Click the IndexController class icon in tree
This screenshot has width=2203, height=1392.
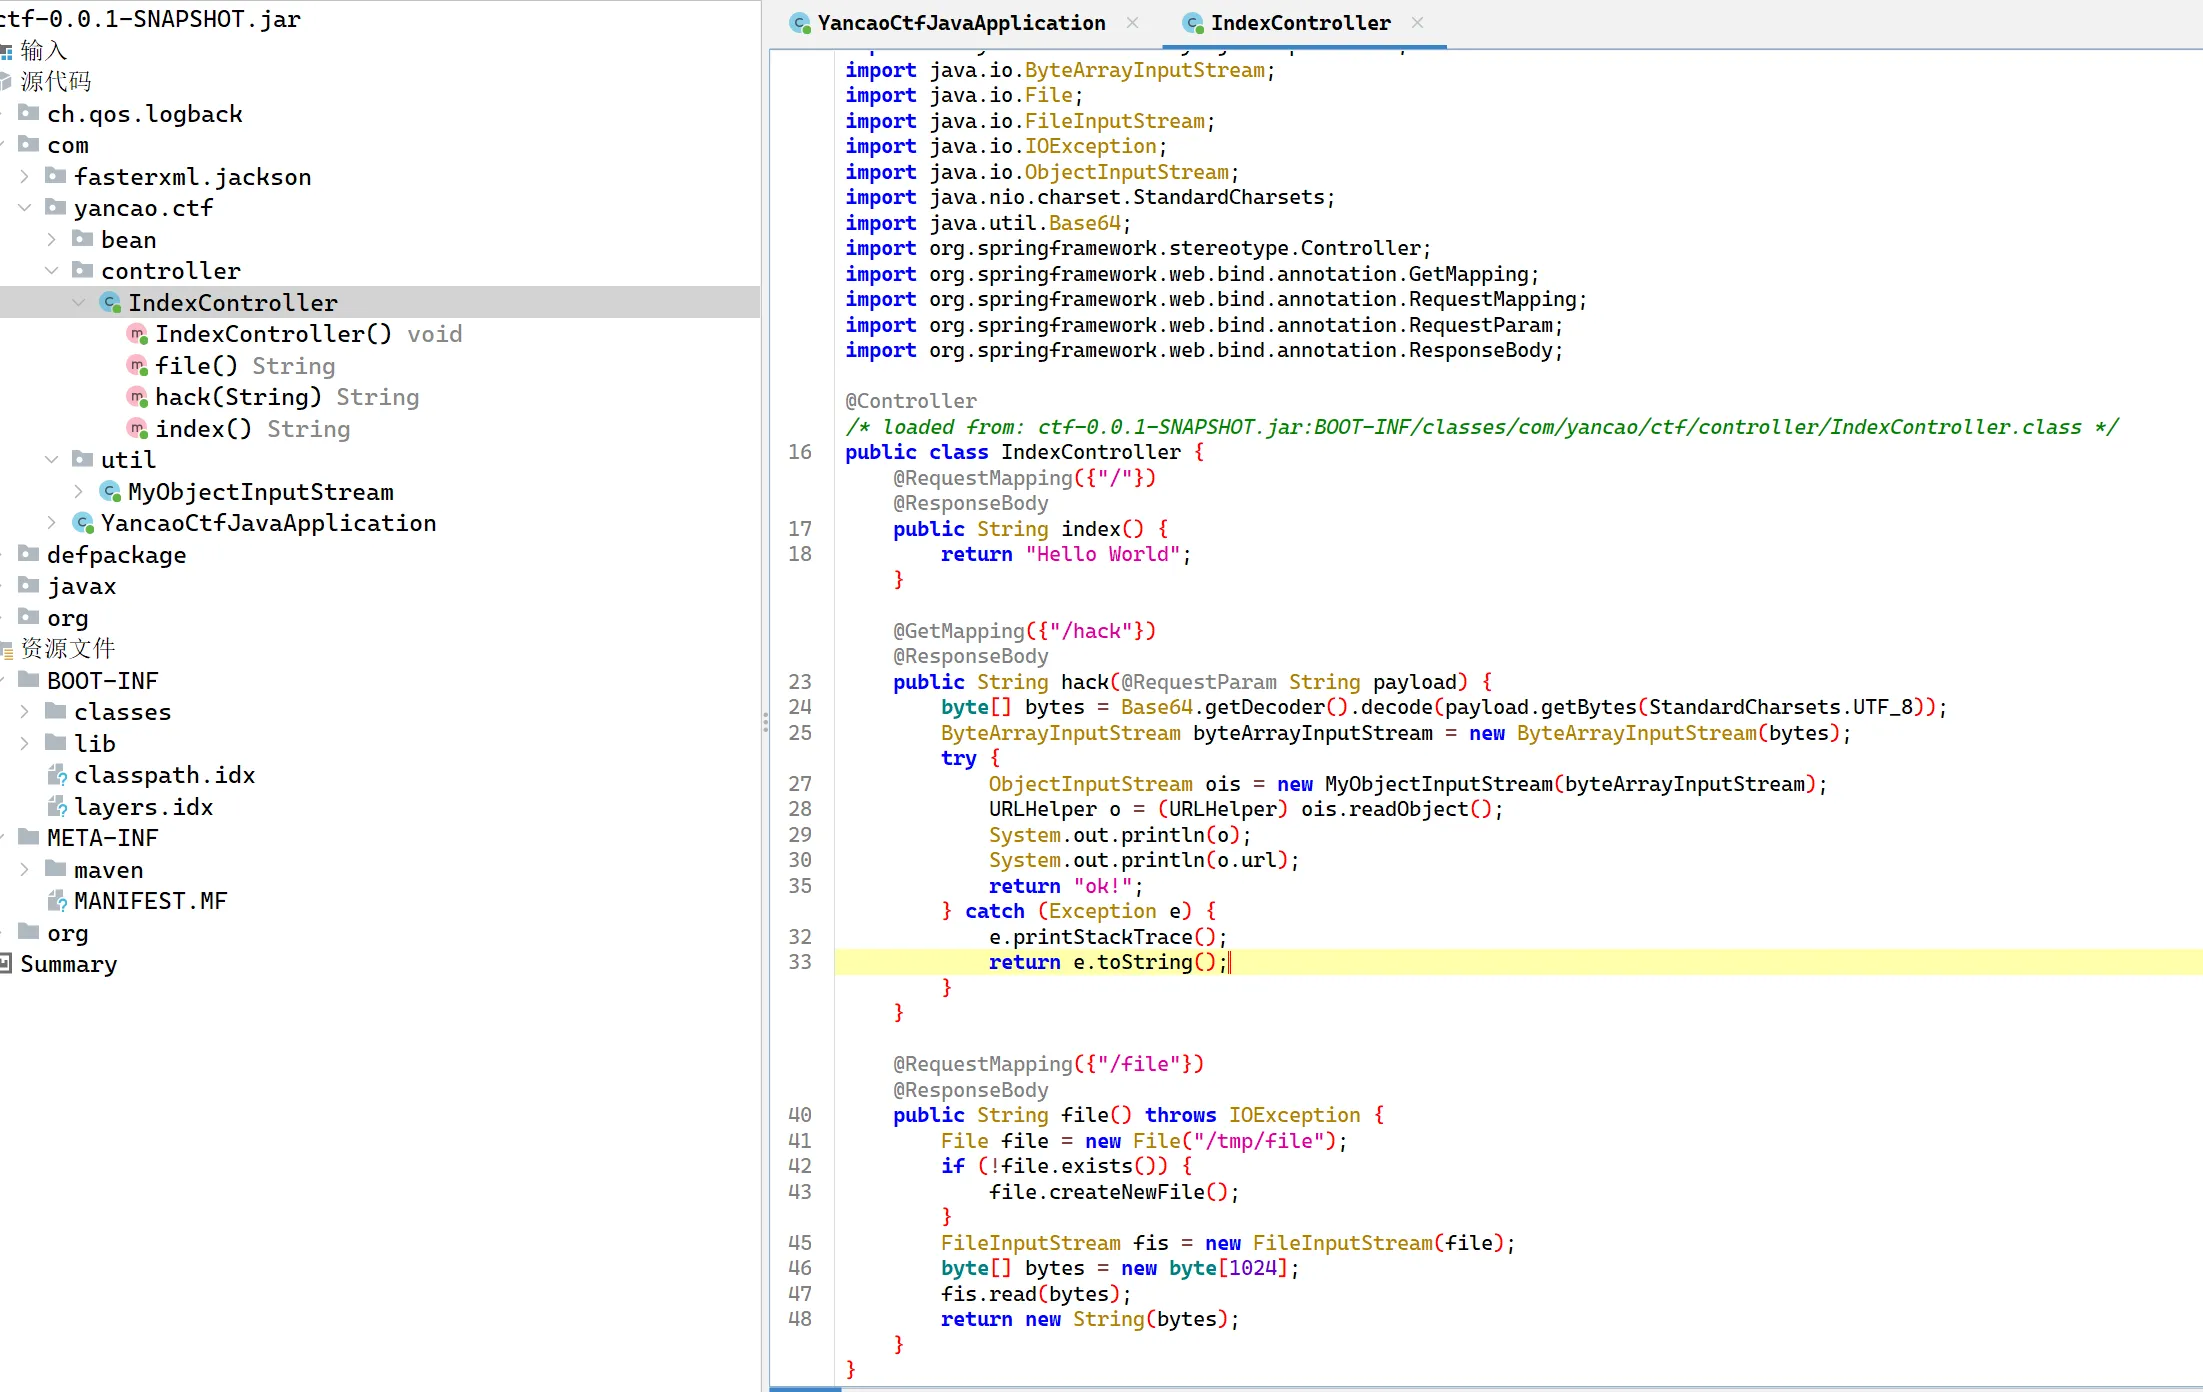[110, 302]
